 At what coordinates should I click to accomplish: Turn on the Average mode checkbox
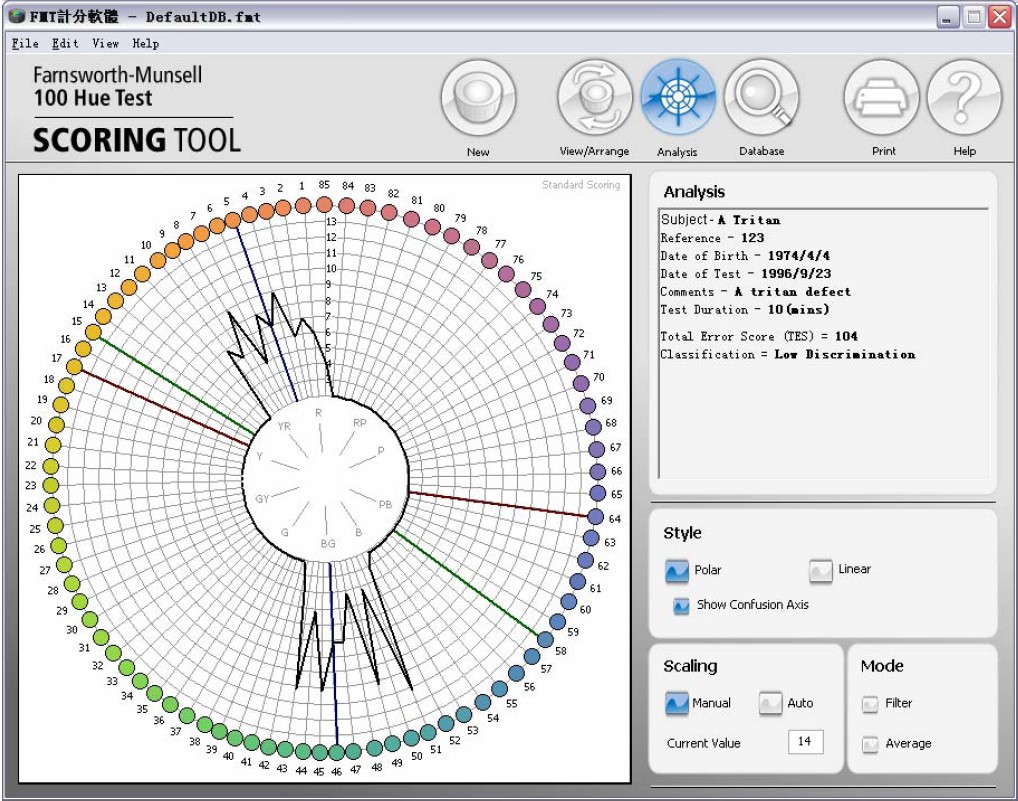click(870, 744)
